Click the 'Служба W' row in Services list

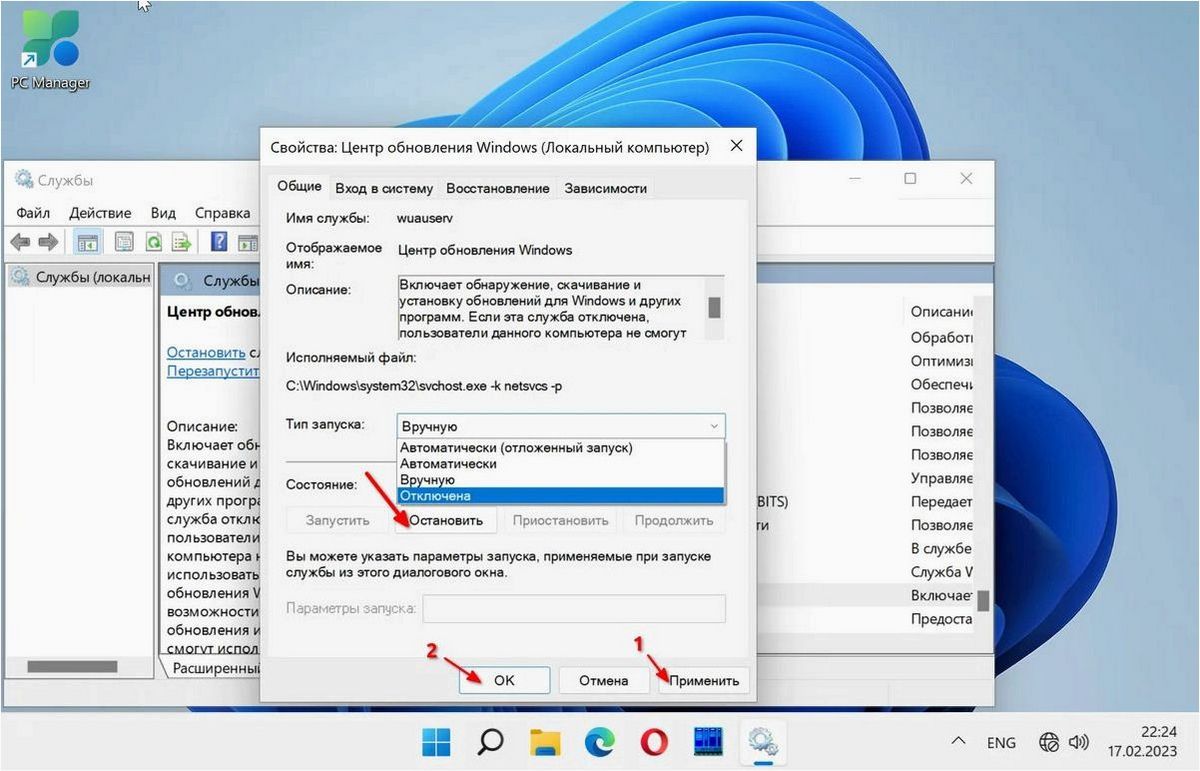941,572
